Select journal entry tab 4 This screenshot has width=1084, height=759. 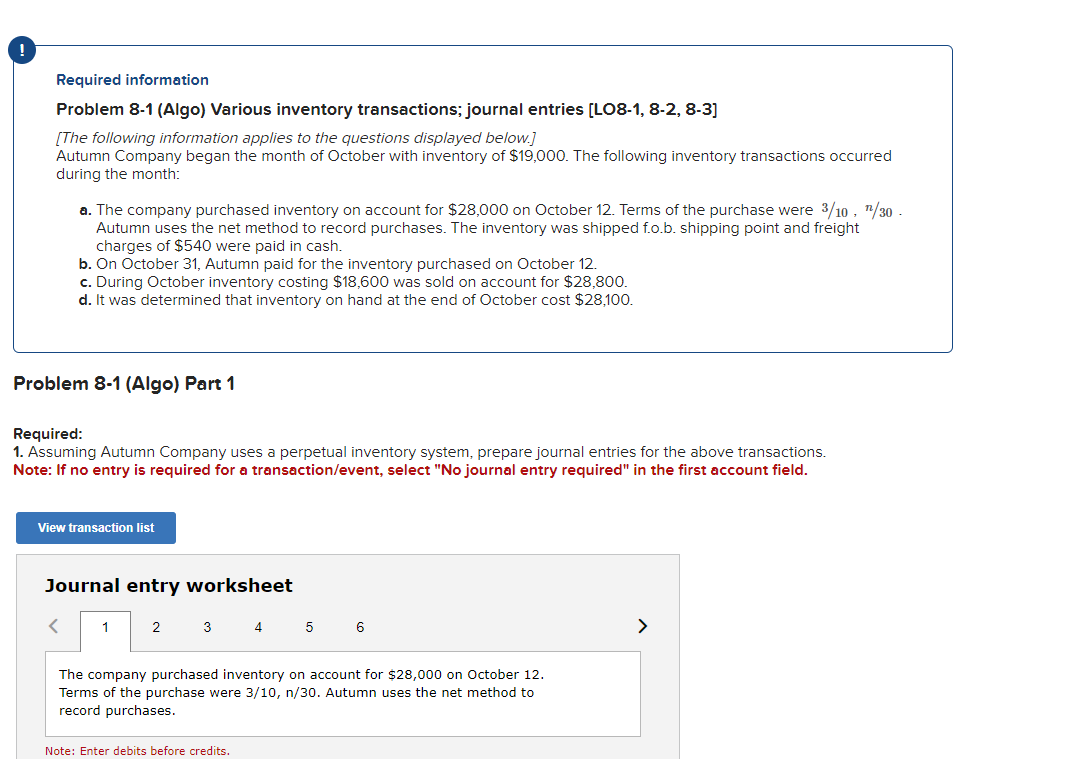(258, 626)
